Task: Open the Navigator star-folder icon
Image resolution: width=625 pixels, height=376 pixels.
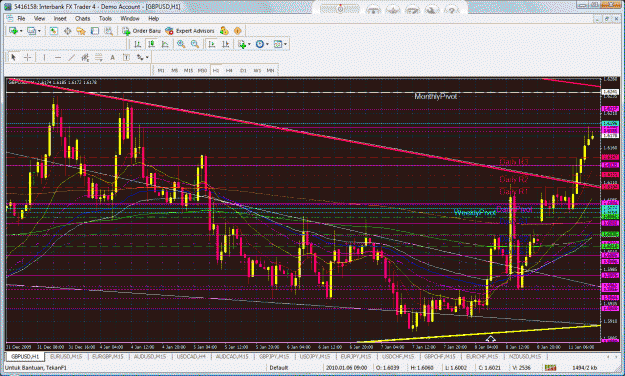Action: (x=81, y=31)
